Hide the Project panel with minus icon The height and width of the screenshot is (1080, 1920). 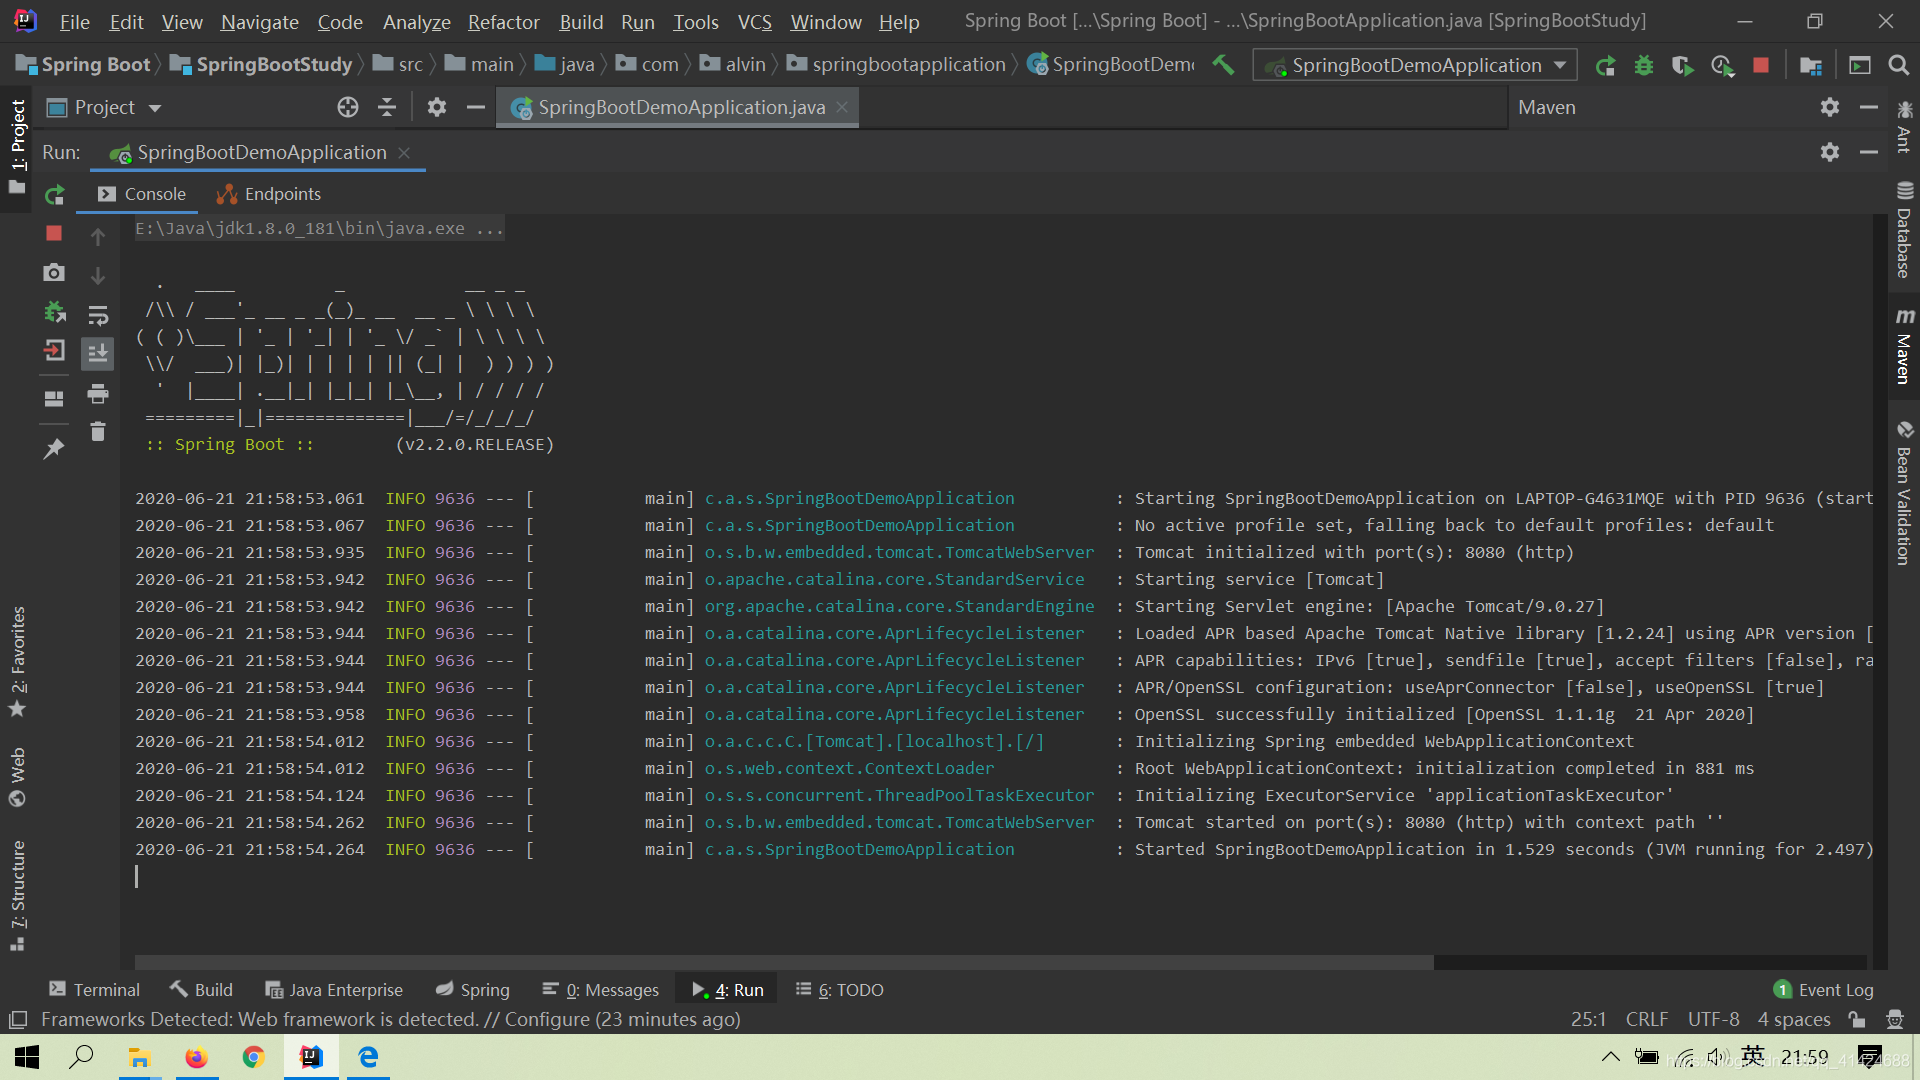tap(475, 107)
